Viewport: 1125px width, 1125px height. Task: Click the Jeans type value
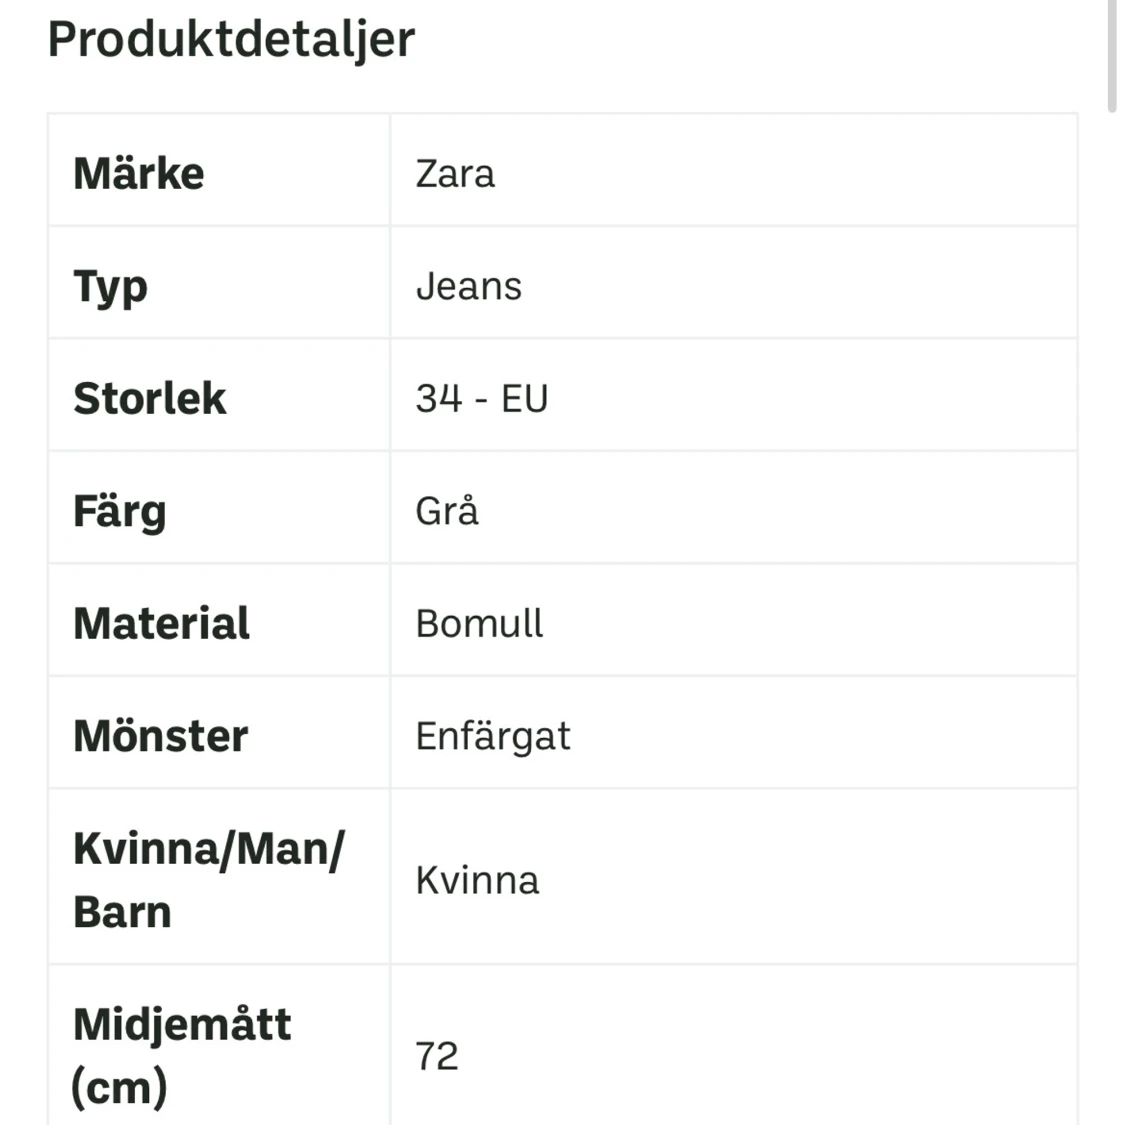(469, 287)
